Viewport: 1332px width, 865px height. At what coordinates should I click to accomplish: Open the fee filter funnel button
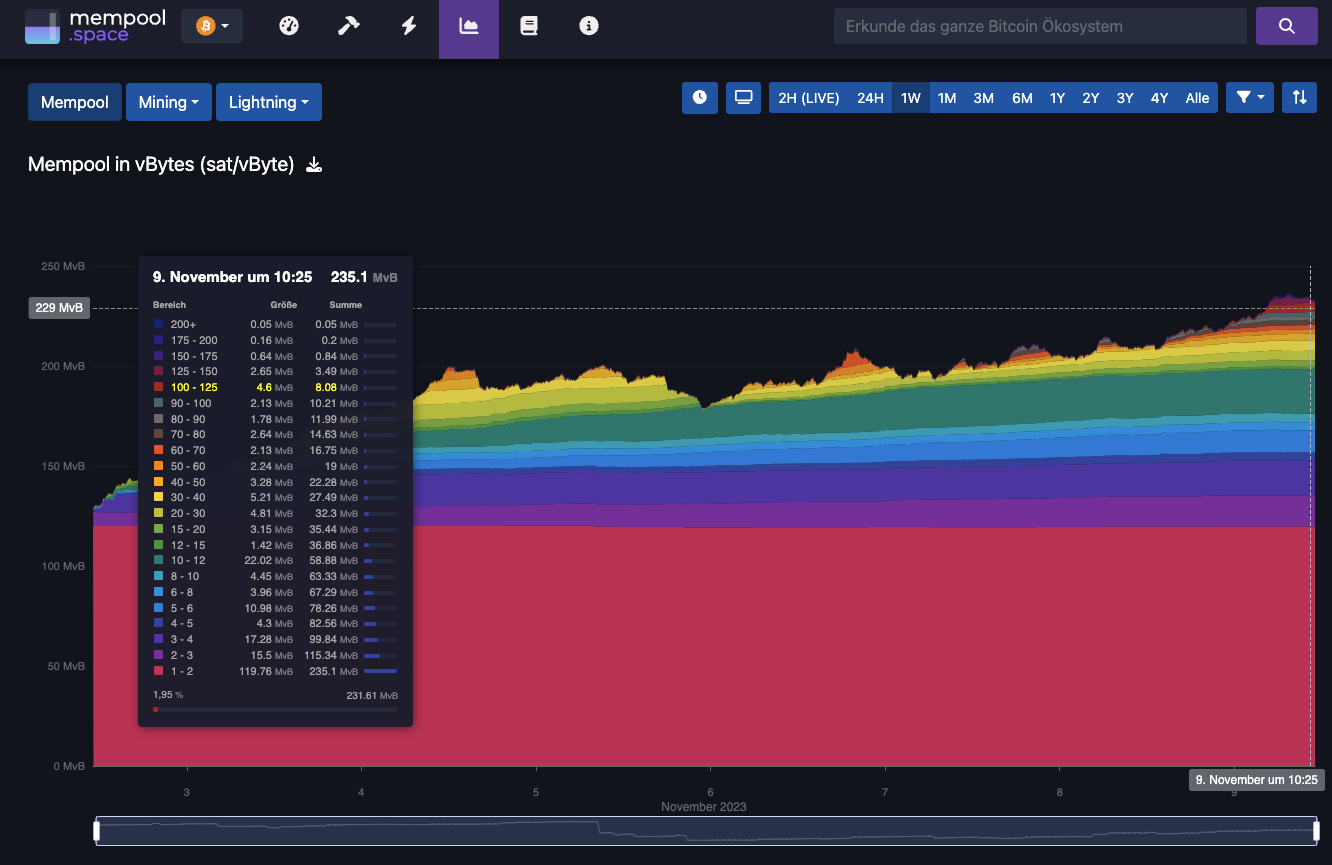(1249, 97)
